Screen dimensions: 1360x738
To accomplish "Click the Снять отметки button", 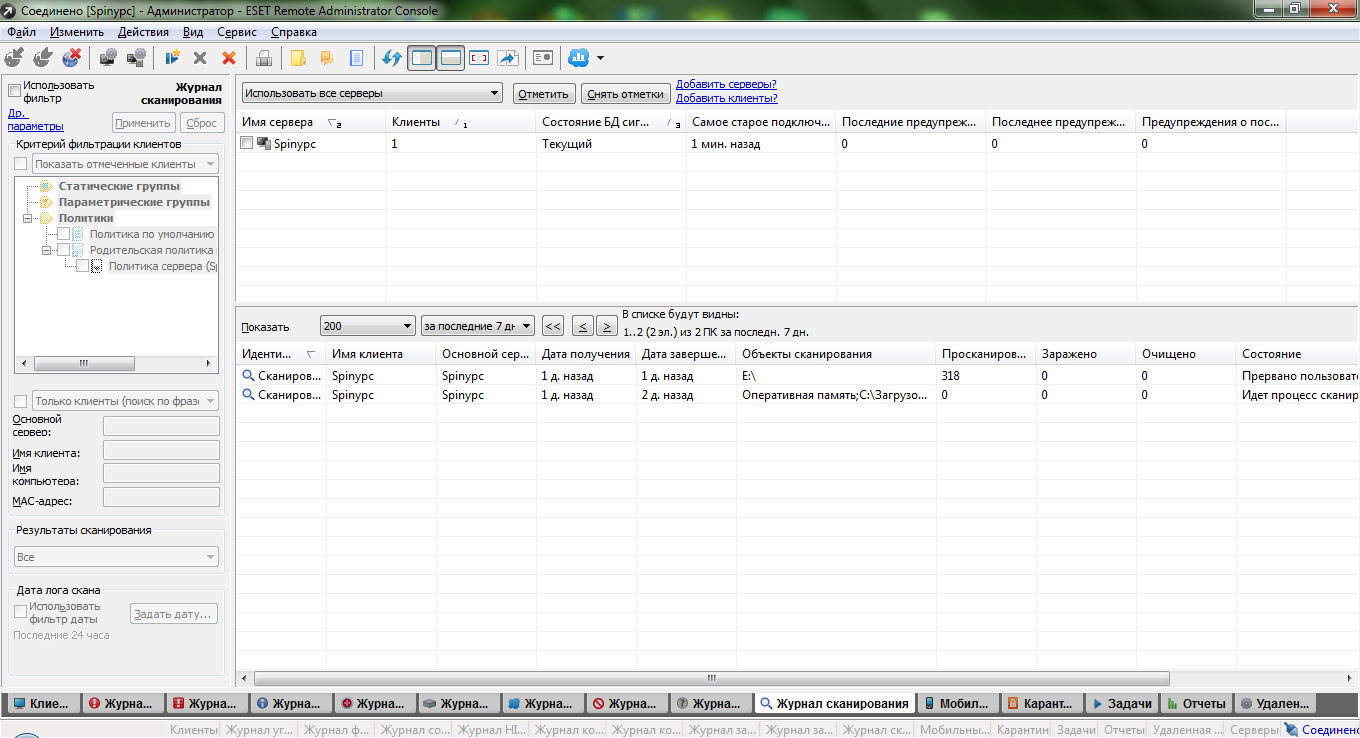I will [x=626, y=94].
